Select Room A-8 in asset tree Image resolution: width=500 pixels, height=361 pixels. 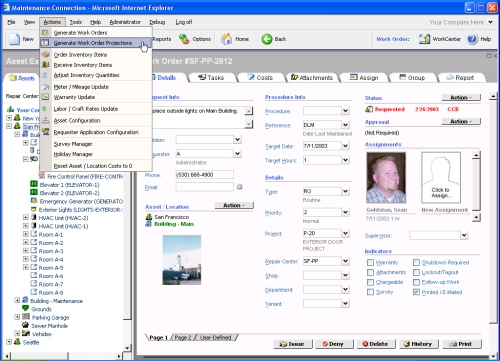(51, 292)
